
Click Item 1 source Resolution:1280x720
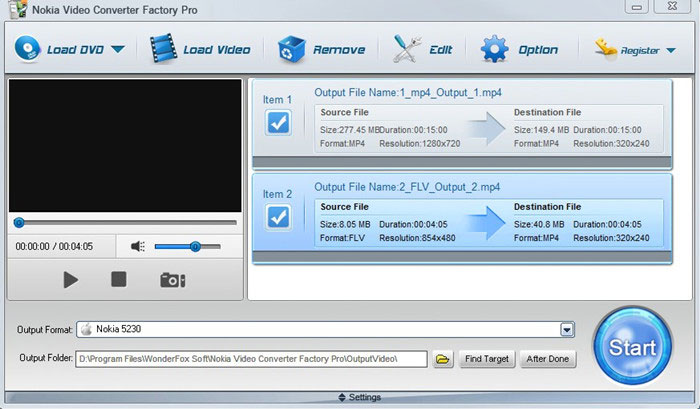pos(420,144)
